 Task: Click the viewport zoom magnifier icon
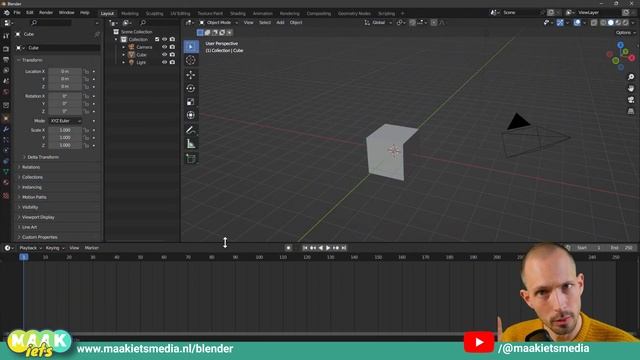[x=631, y=77]
